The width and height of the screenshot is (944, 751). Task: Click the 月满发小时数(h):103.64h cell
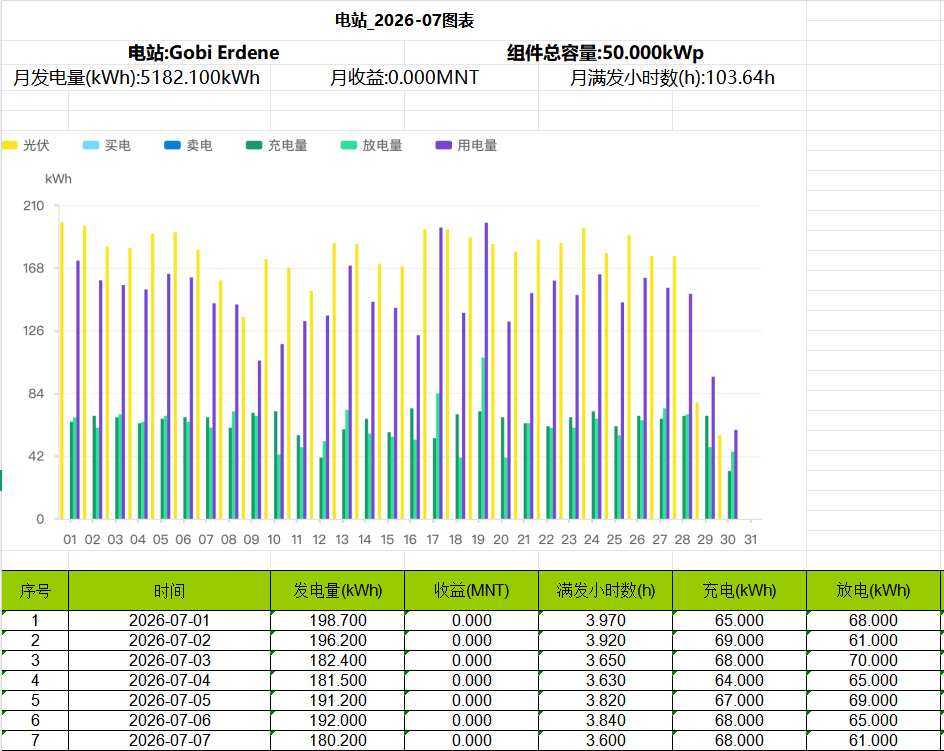coord(672,78)
